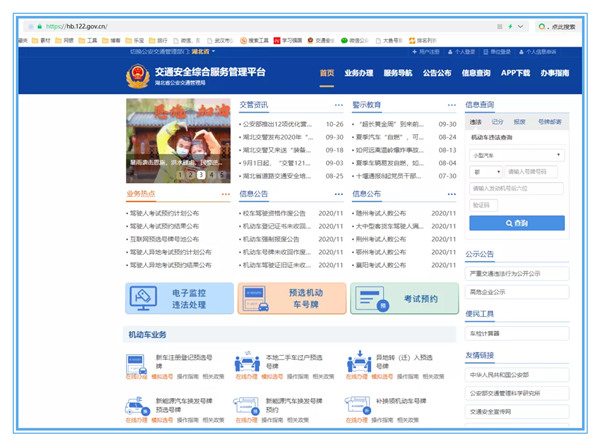Expand the address bar dropdown chevron
The height and width of the screenshot is (446, 600).
(520, 26)
